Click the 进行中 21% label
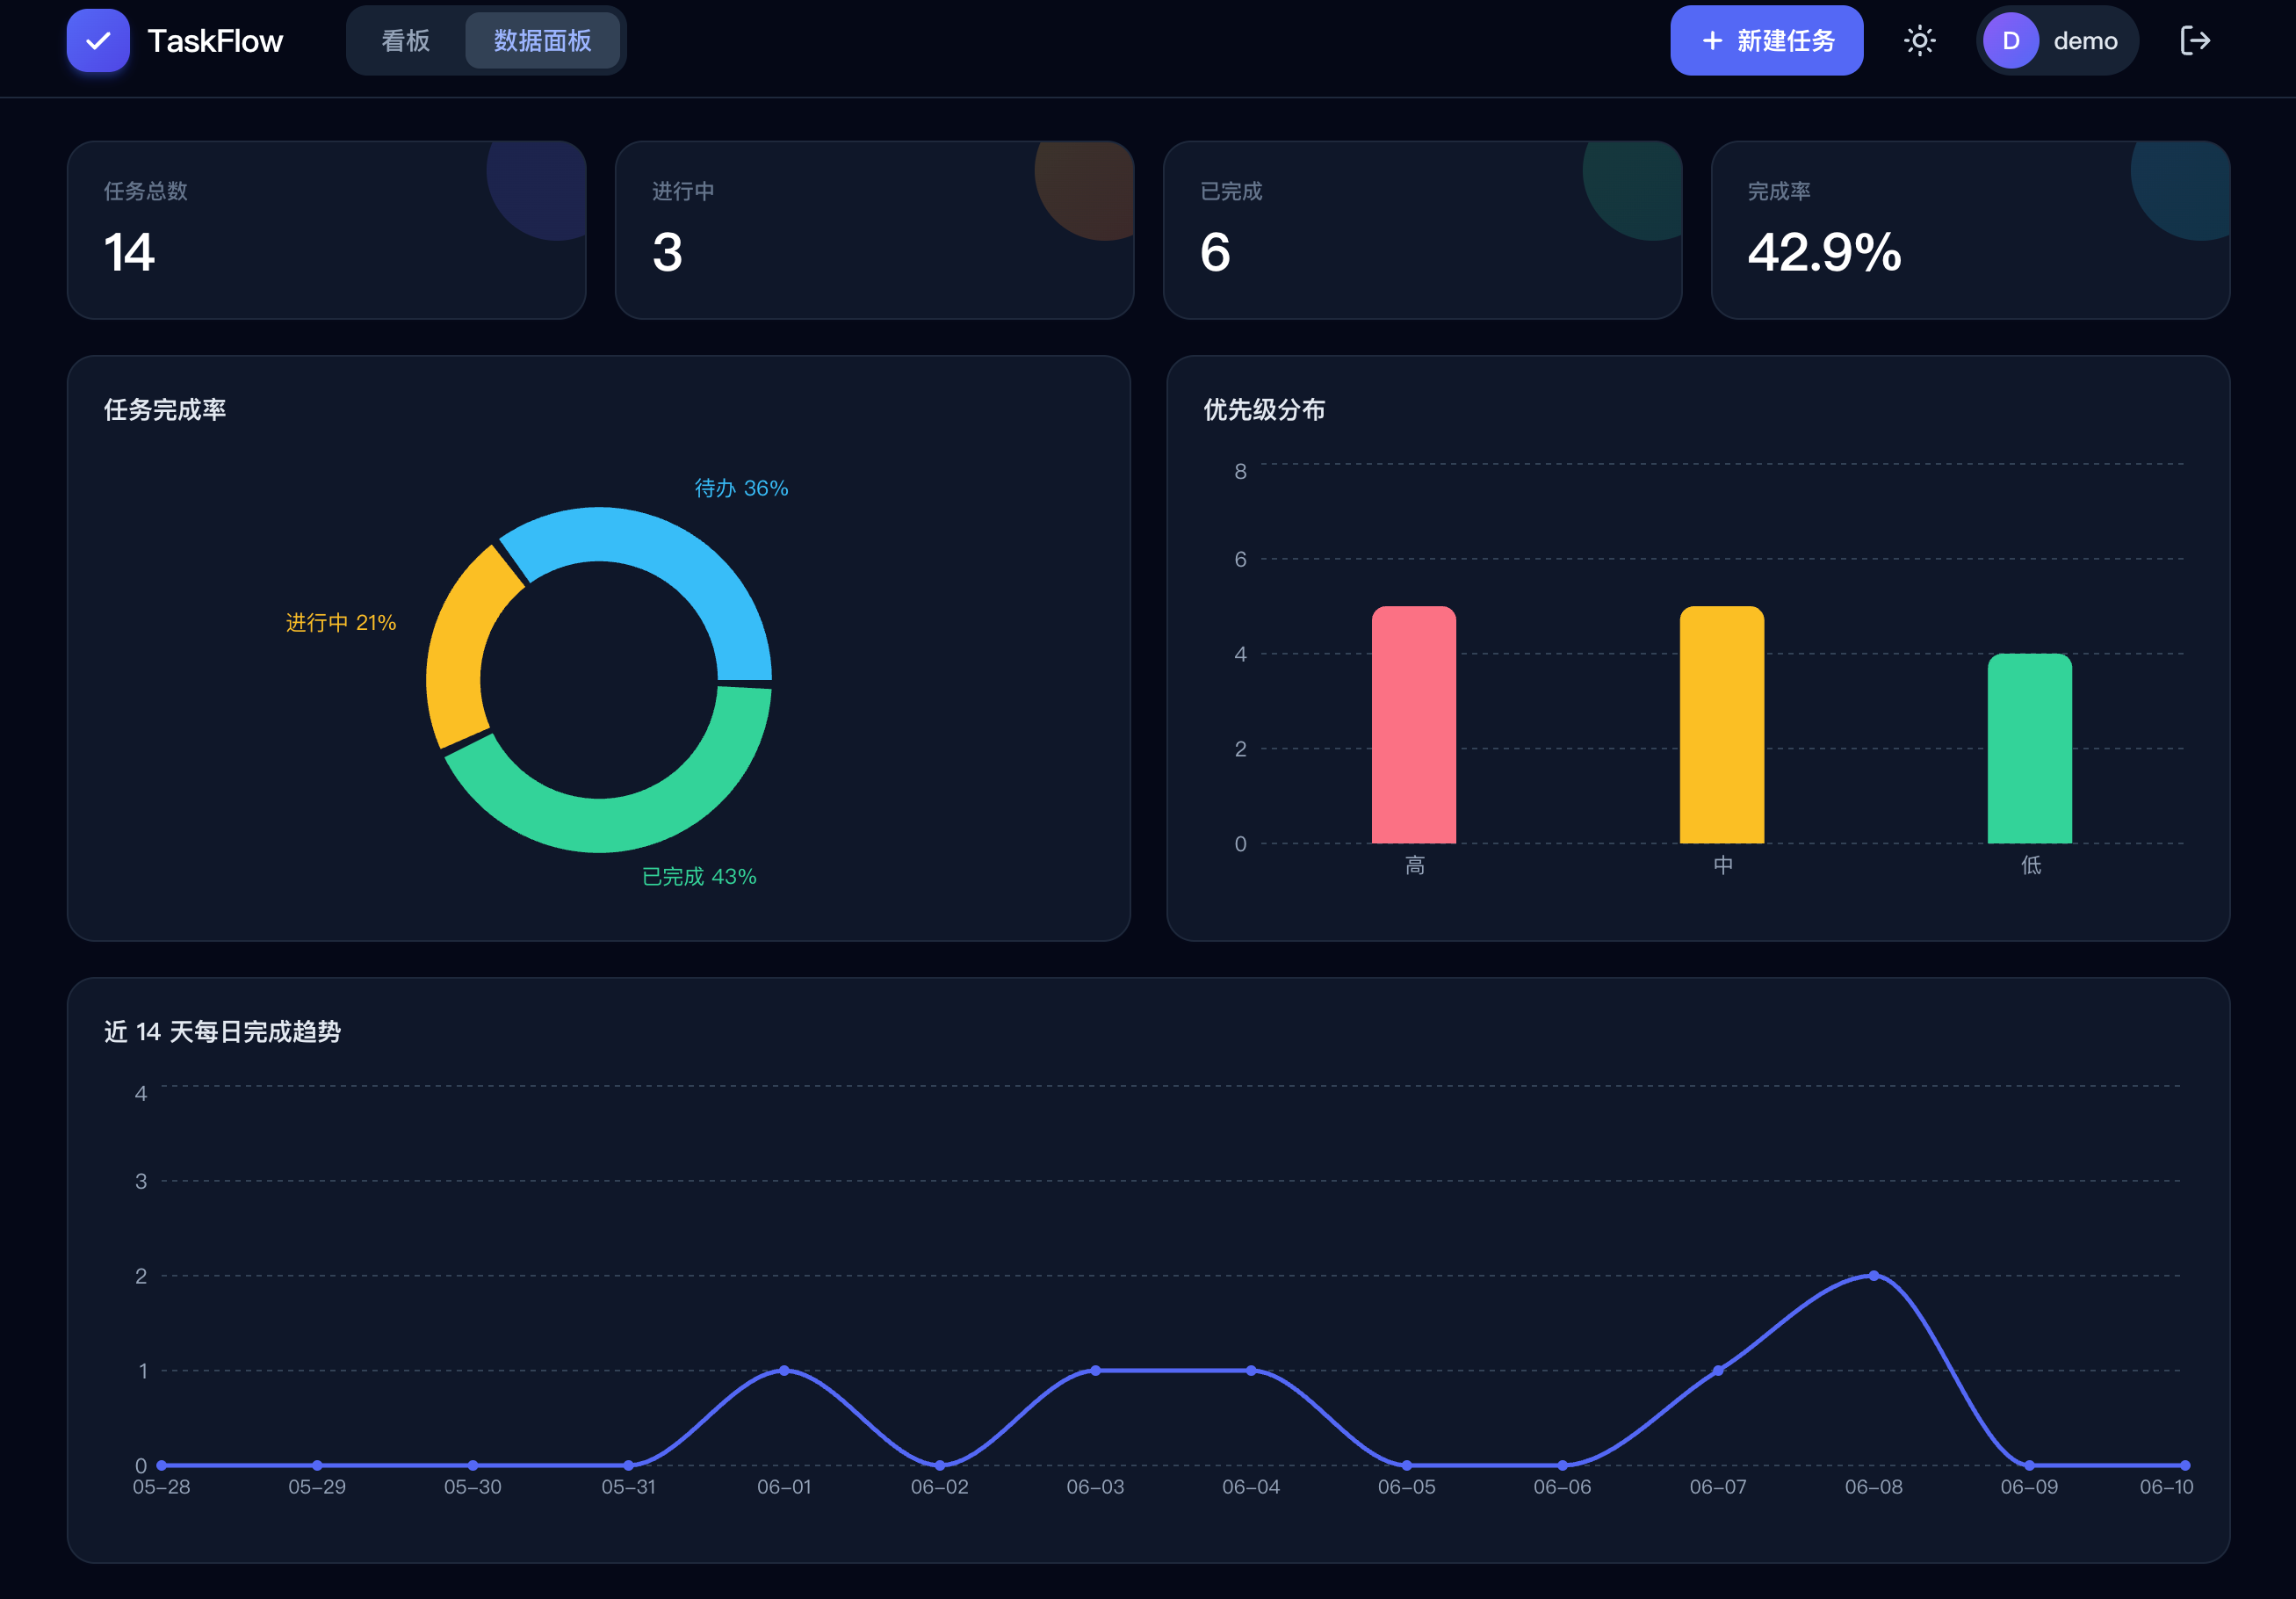The width and height of the screenshot is (2296, 1599). (341, 622)
